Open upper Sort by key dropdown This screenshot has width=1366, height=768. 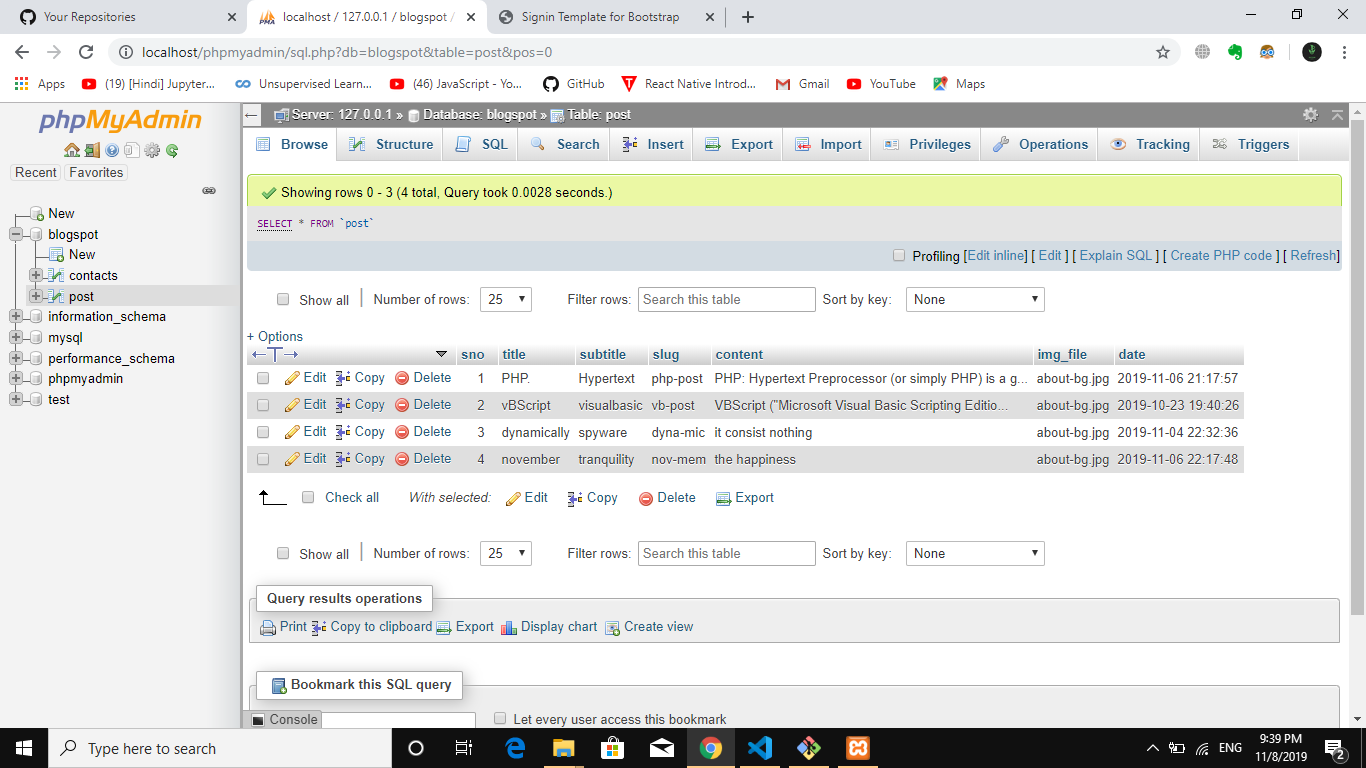pos(975,299)
